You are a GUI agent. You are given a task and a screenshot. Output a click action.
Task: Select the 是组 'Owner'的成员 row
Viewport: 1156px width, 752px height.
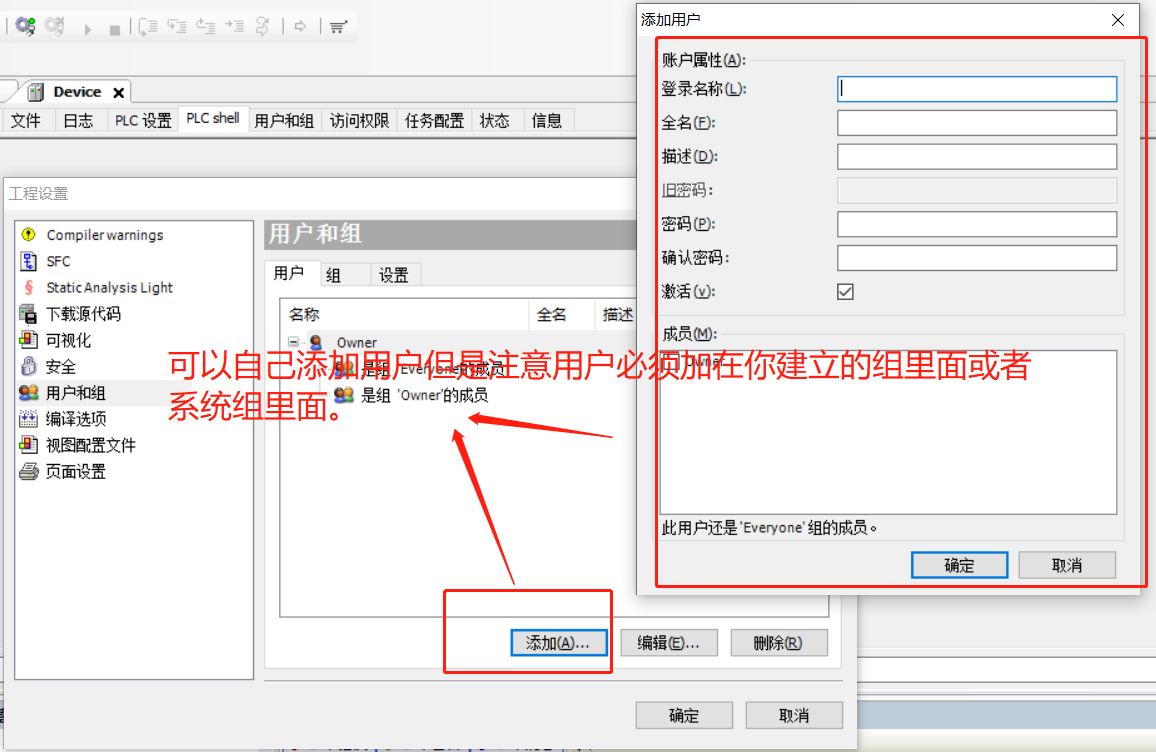pos(424,395)
